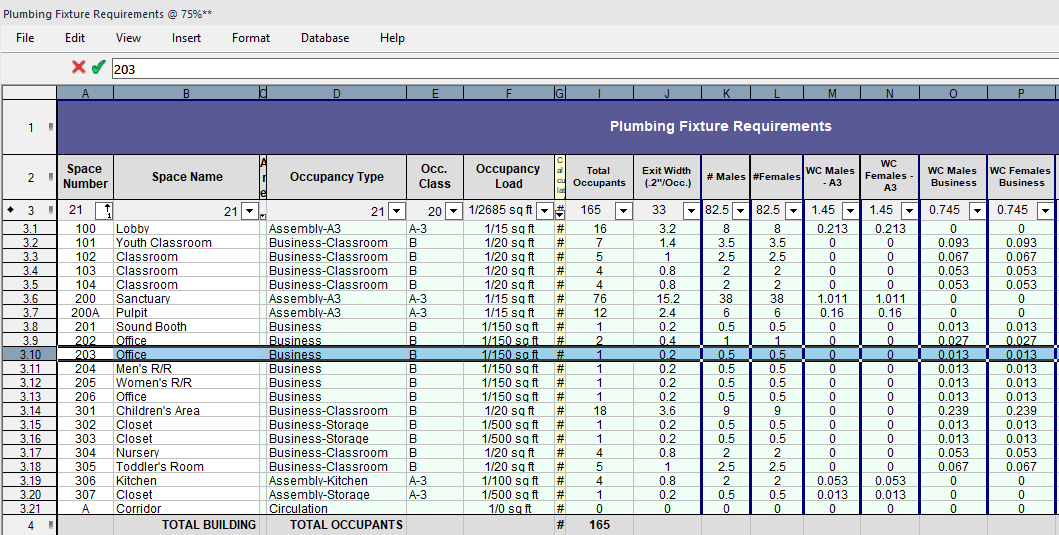Open the Database menu

[325, 38]
